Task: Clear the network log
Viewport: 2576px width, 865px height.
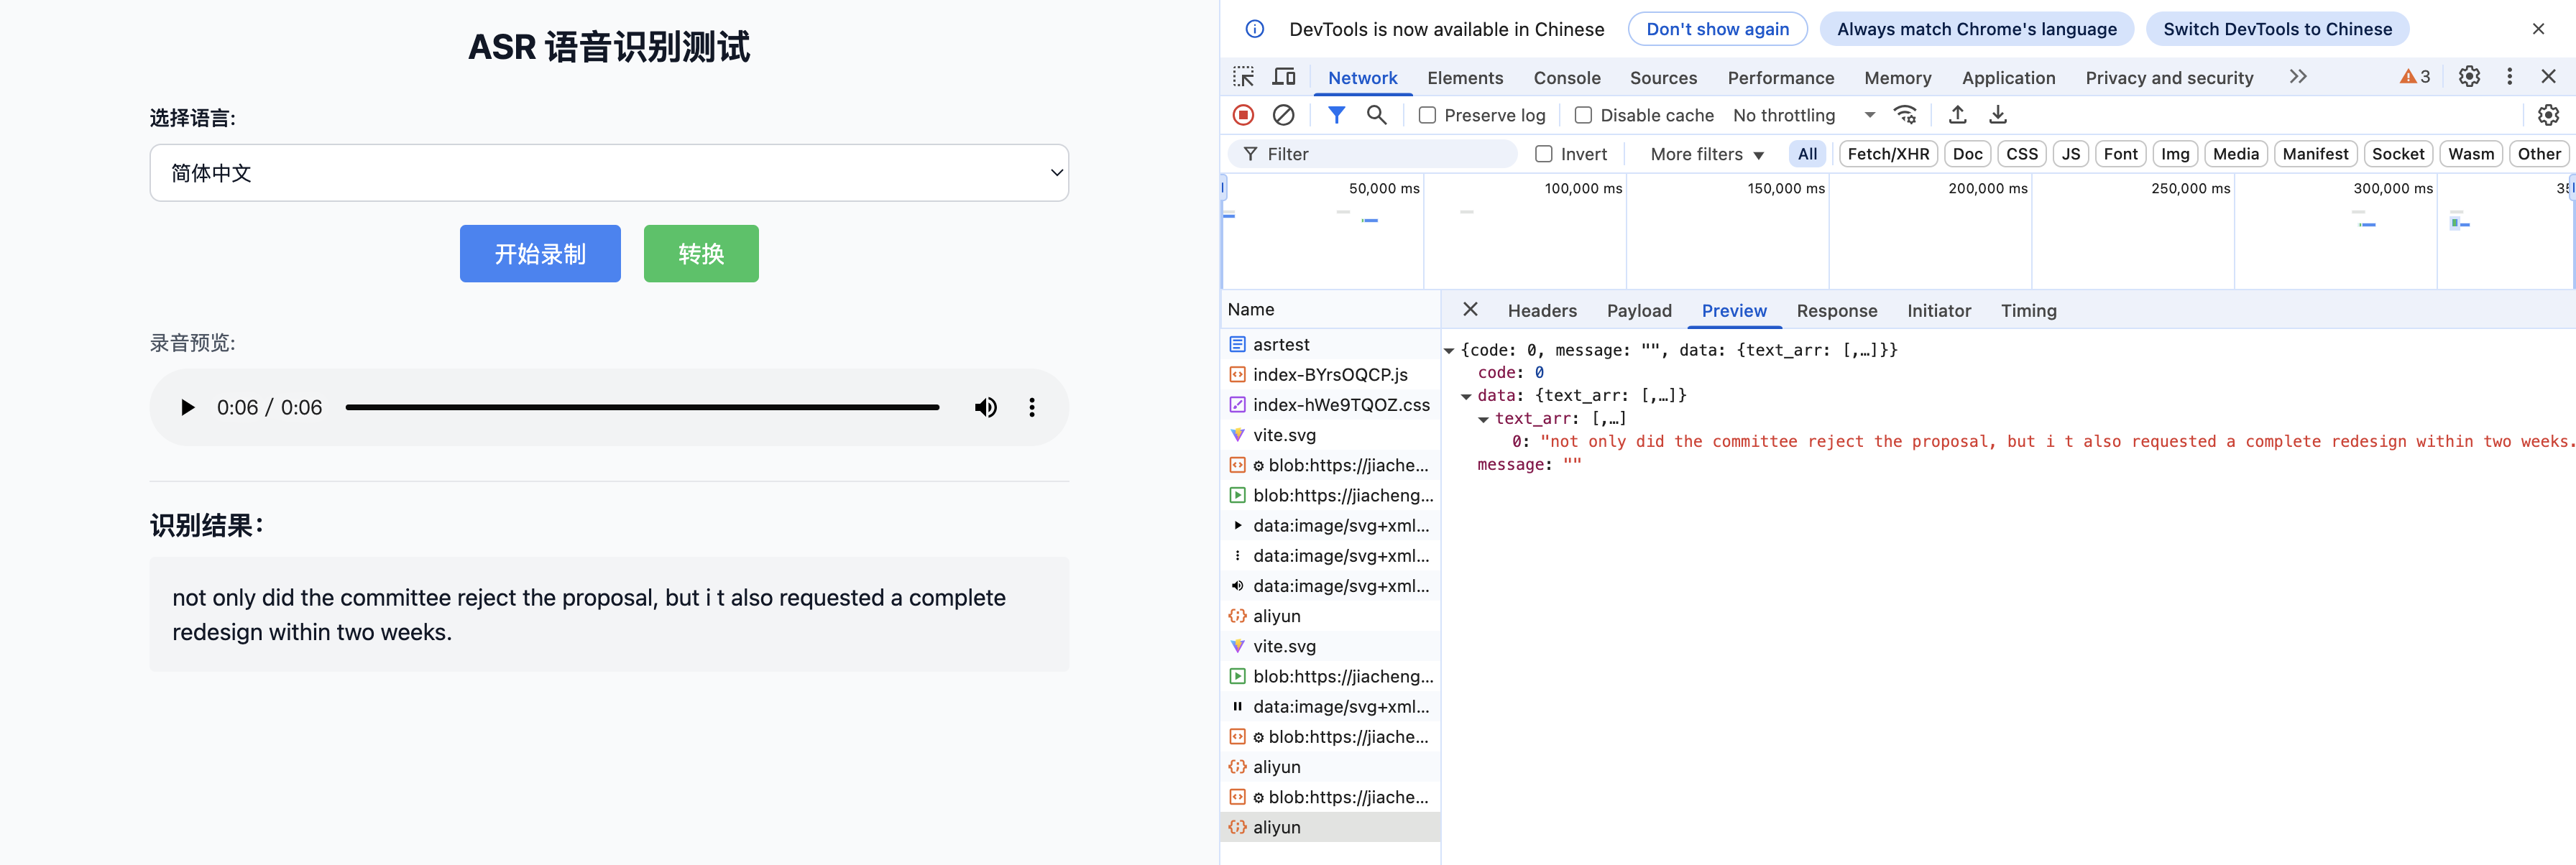Action: pyautogui.click(x=1283, y=115)
